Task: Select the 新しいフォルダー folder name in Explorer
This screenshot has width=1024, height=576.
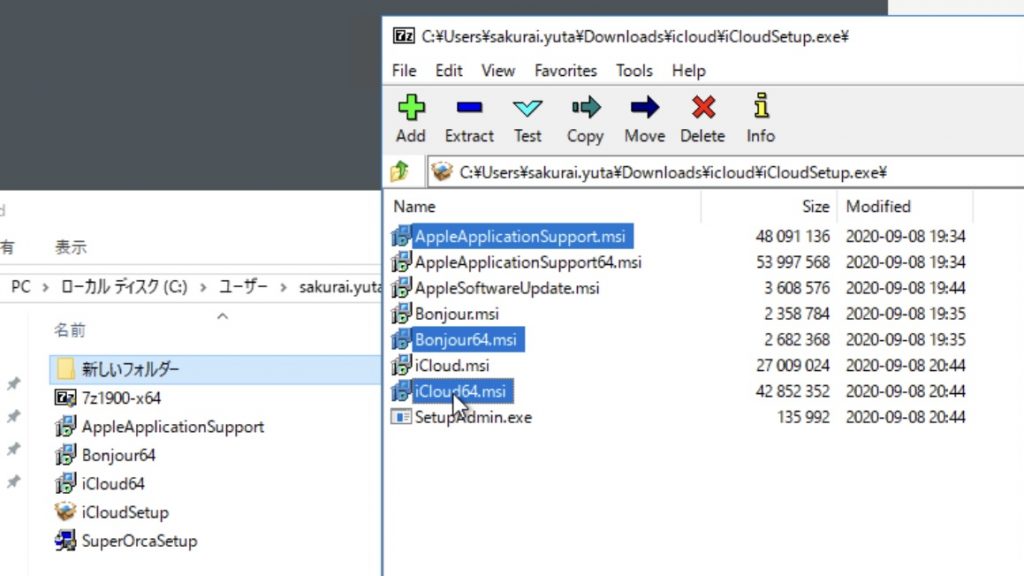Action: point(130,369)
